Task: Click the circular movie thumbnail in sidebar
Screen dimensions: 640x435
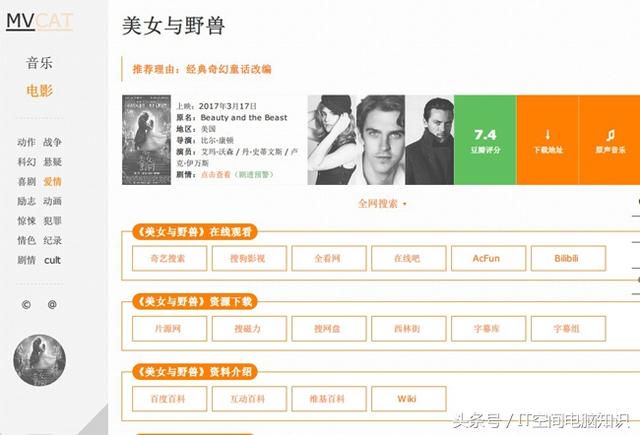Action: (40, 360)
